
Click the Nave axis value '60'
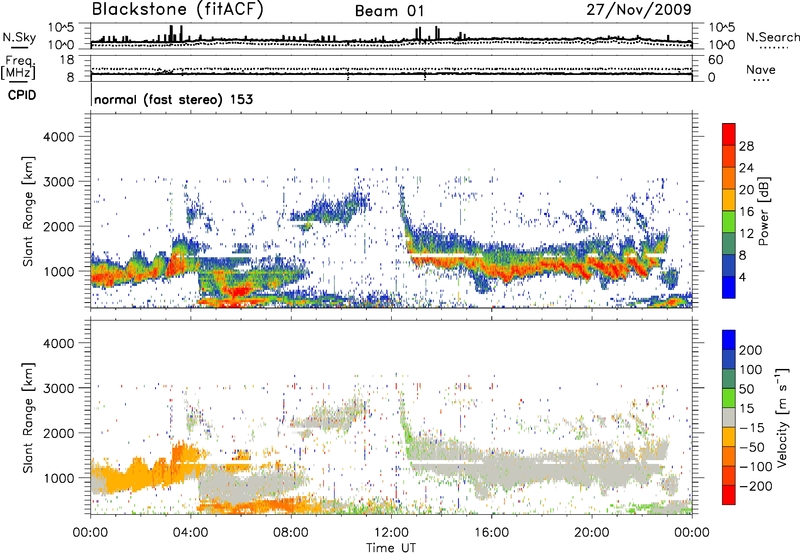(715, 60)
